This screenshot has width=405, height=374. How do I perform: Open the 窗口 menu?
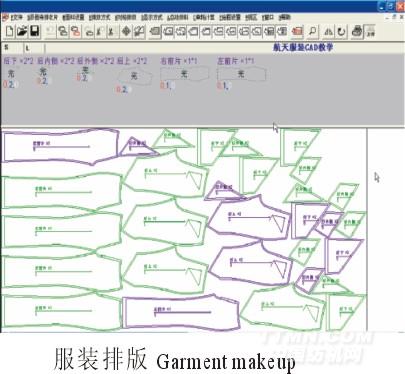[268, 17]
